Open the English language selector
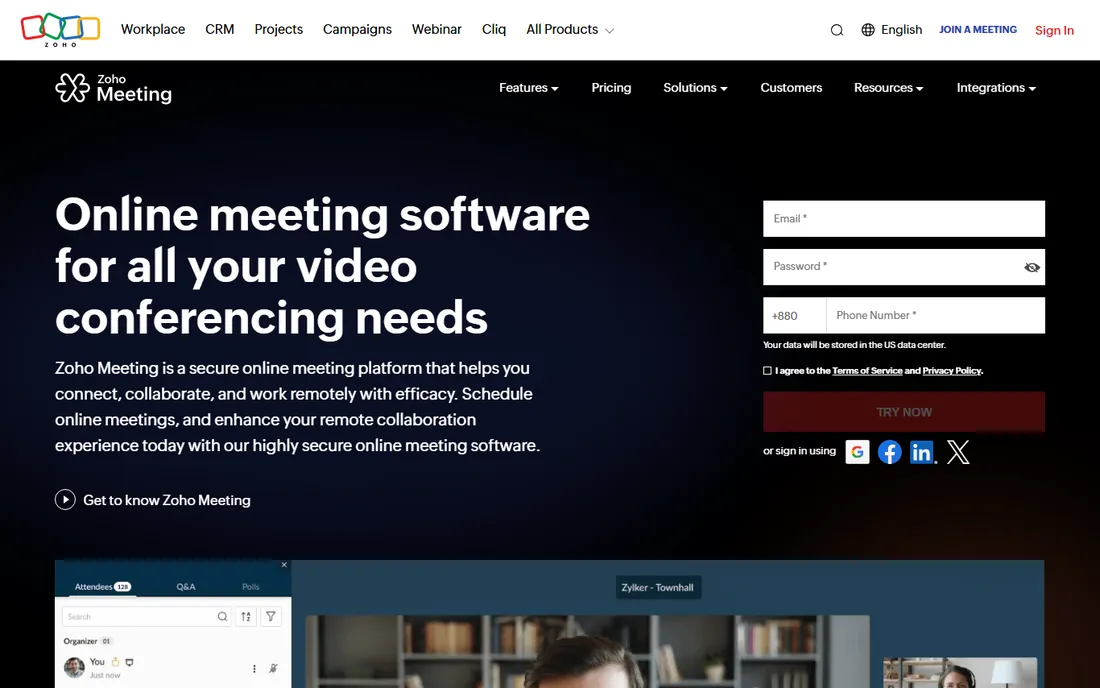 coord(892,29)
